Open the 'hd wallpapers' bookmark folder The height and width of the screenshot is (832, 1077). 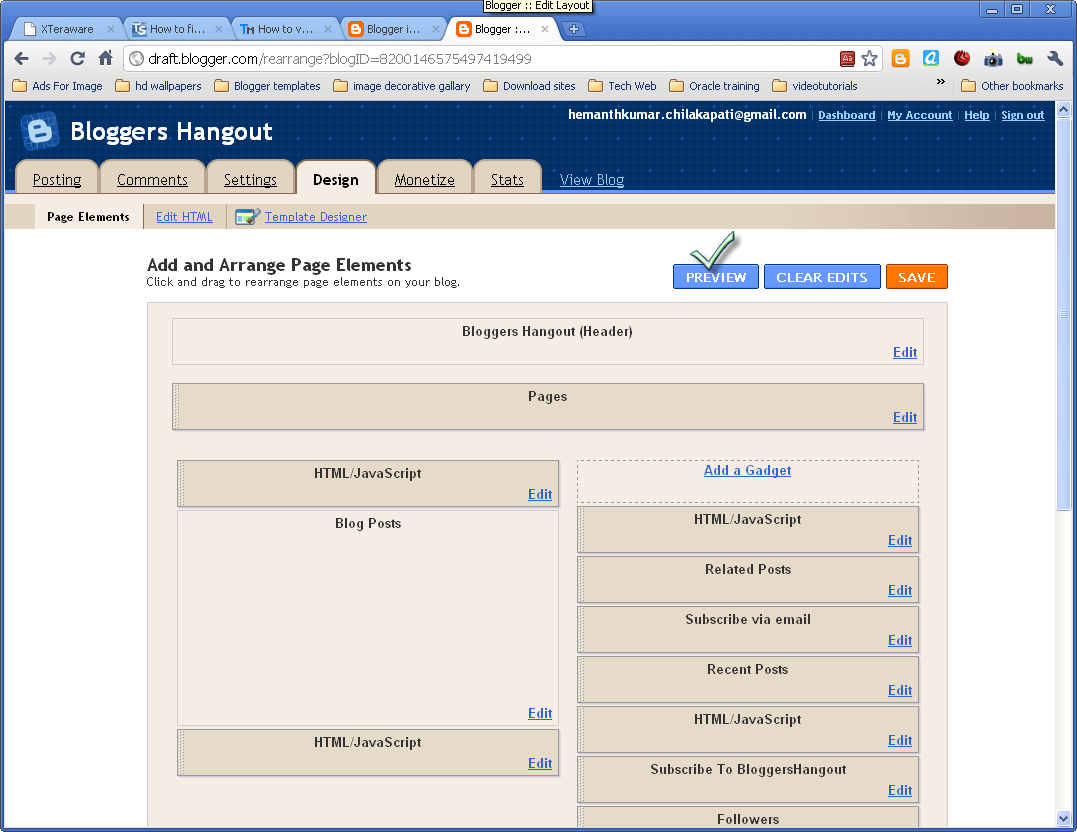pos(159,86)
